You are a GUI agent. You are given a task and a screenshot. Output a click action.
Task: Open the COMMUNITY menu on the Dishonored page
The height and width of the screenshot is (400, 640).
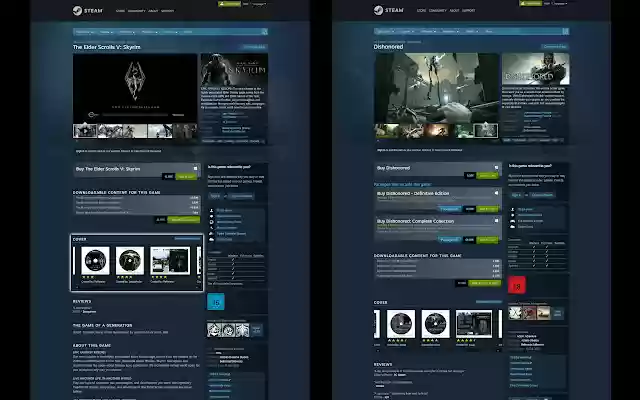[438, 10]
